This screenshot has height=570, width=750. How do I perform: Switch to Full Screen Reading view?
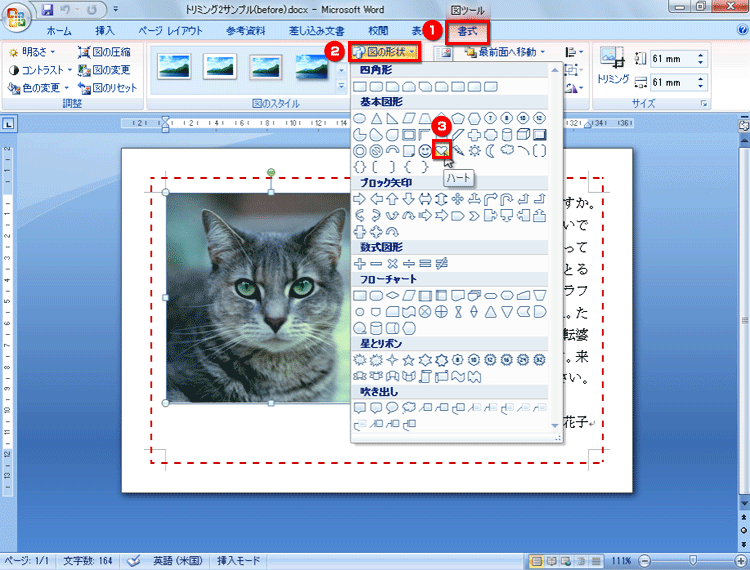coord(551,560)
